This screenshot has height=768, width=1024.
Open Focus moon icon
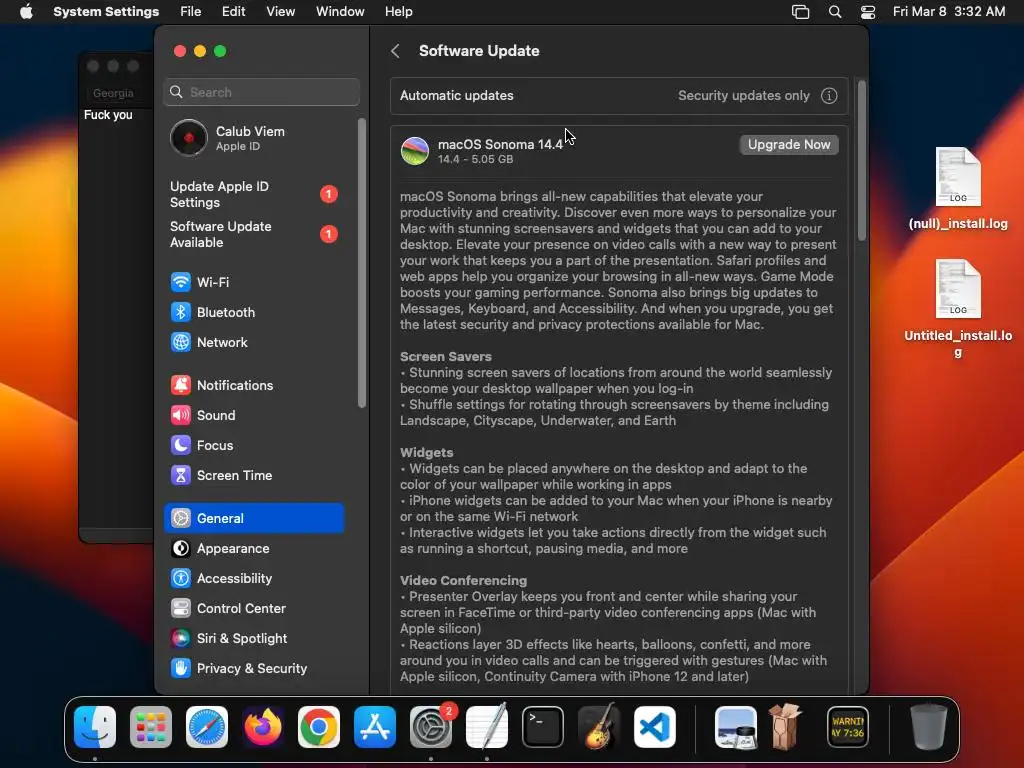181,445
